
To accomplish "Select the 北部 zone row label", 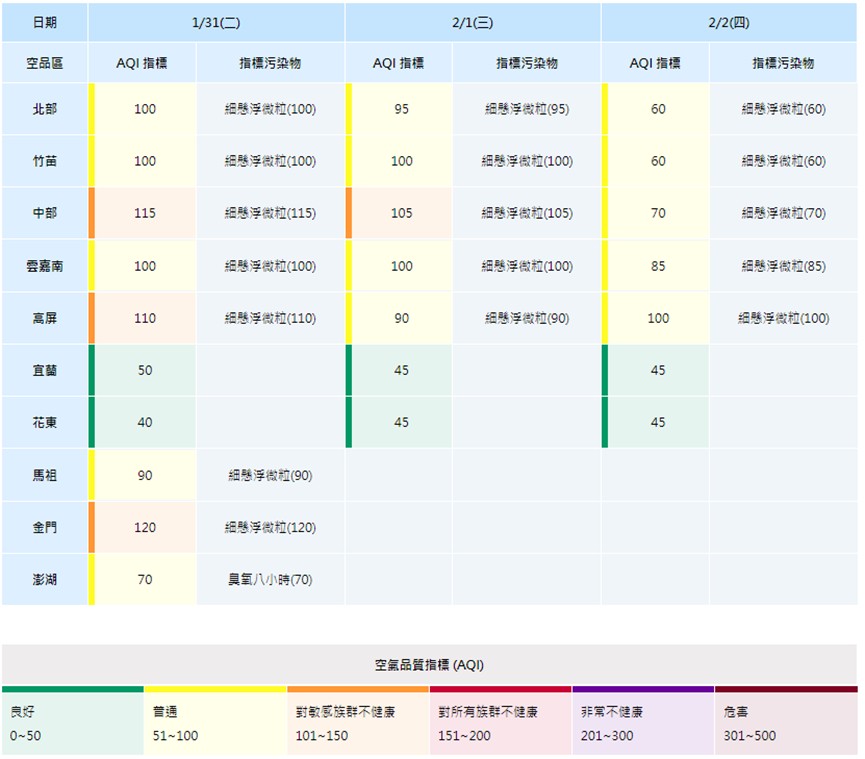I will click(x=44, y=109).
